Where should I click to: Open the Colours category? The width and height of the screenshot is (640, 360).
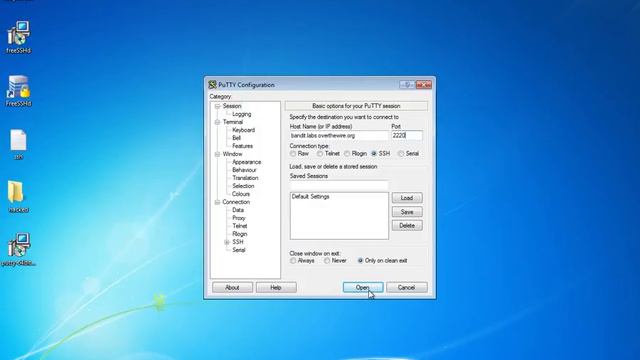[x=241, y=194]
